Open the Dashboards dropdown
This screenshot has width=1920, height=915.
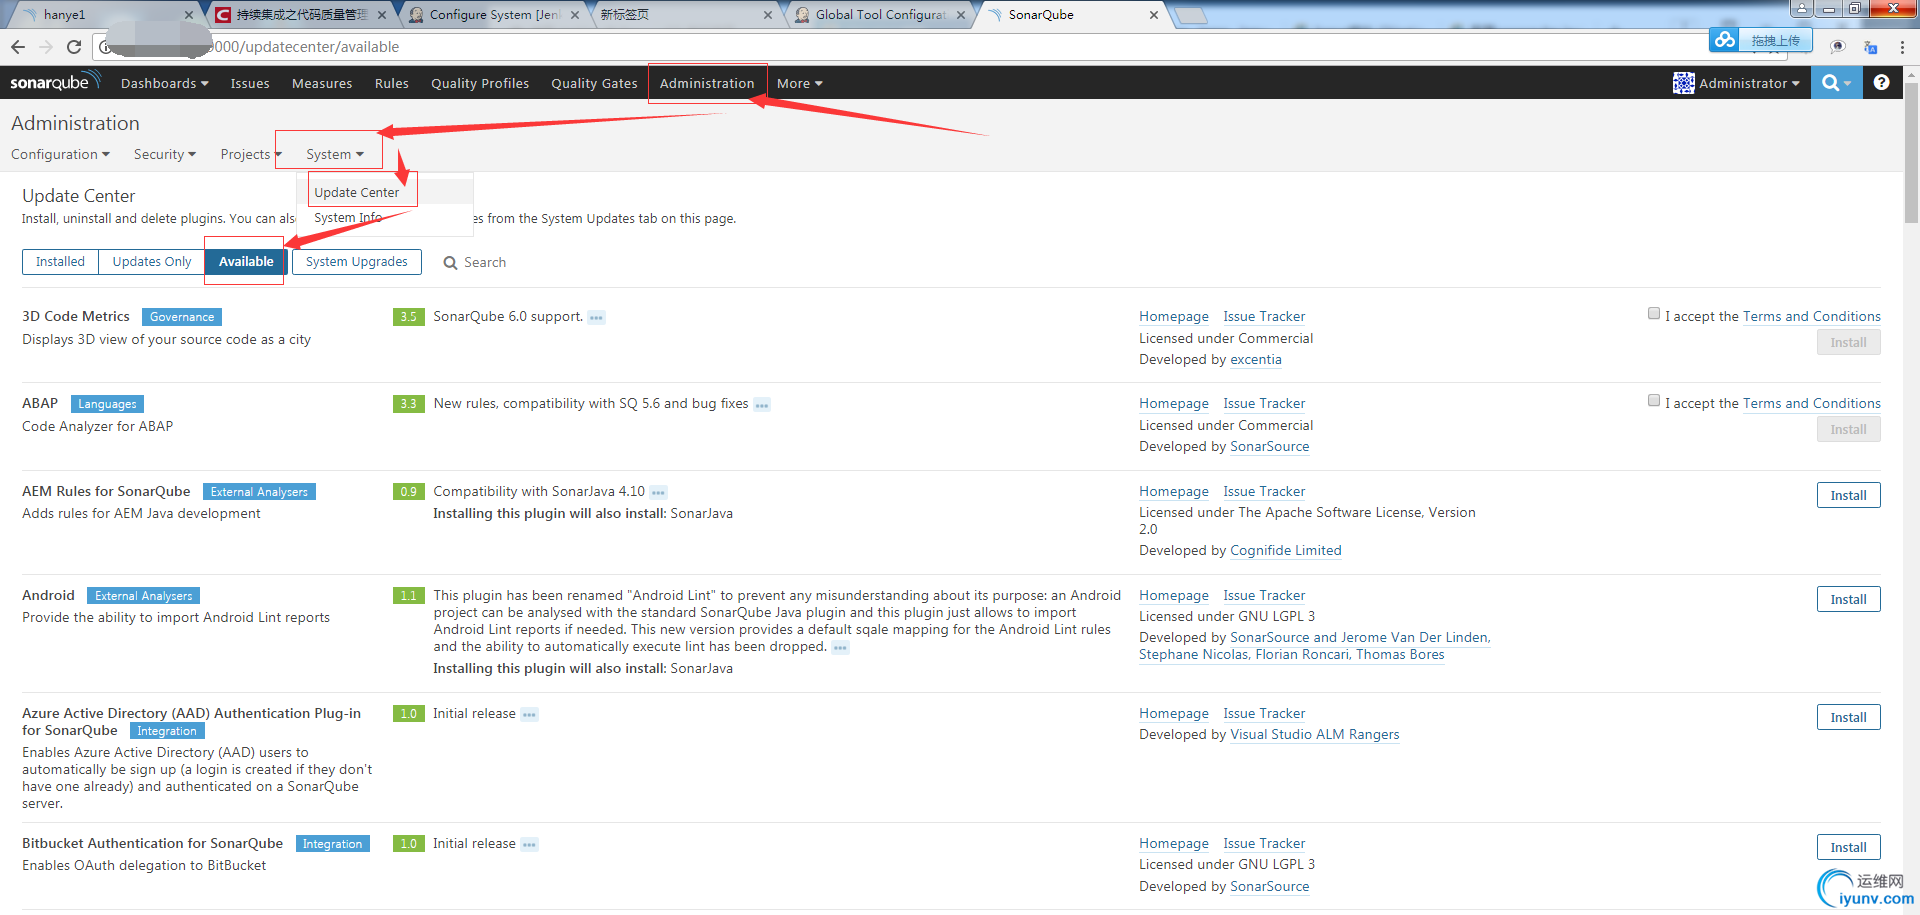pos(164,83)
